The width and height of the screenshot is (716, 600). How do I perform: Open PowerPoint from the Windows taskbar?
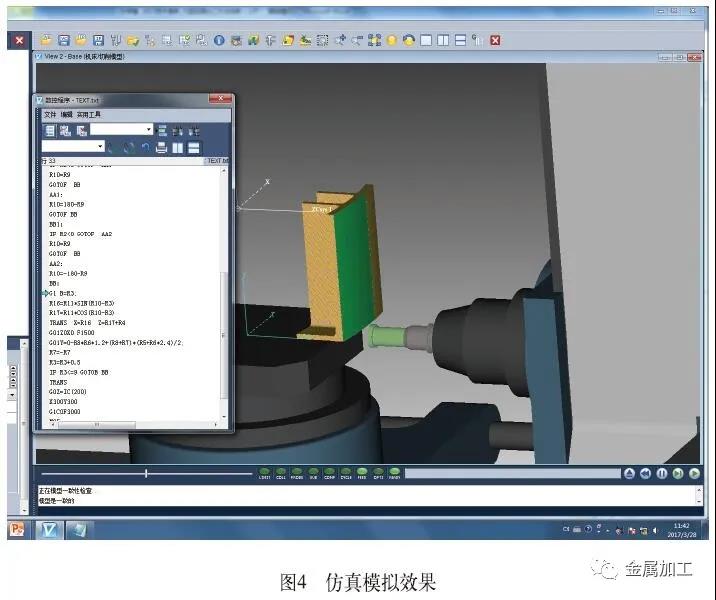pyautogui.click(x=17, y=529)
